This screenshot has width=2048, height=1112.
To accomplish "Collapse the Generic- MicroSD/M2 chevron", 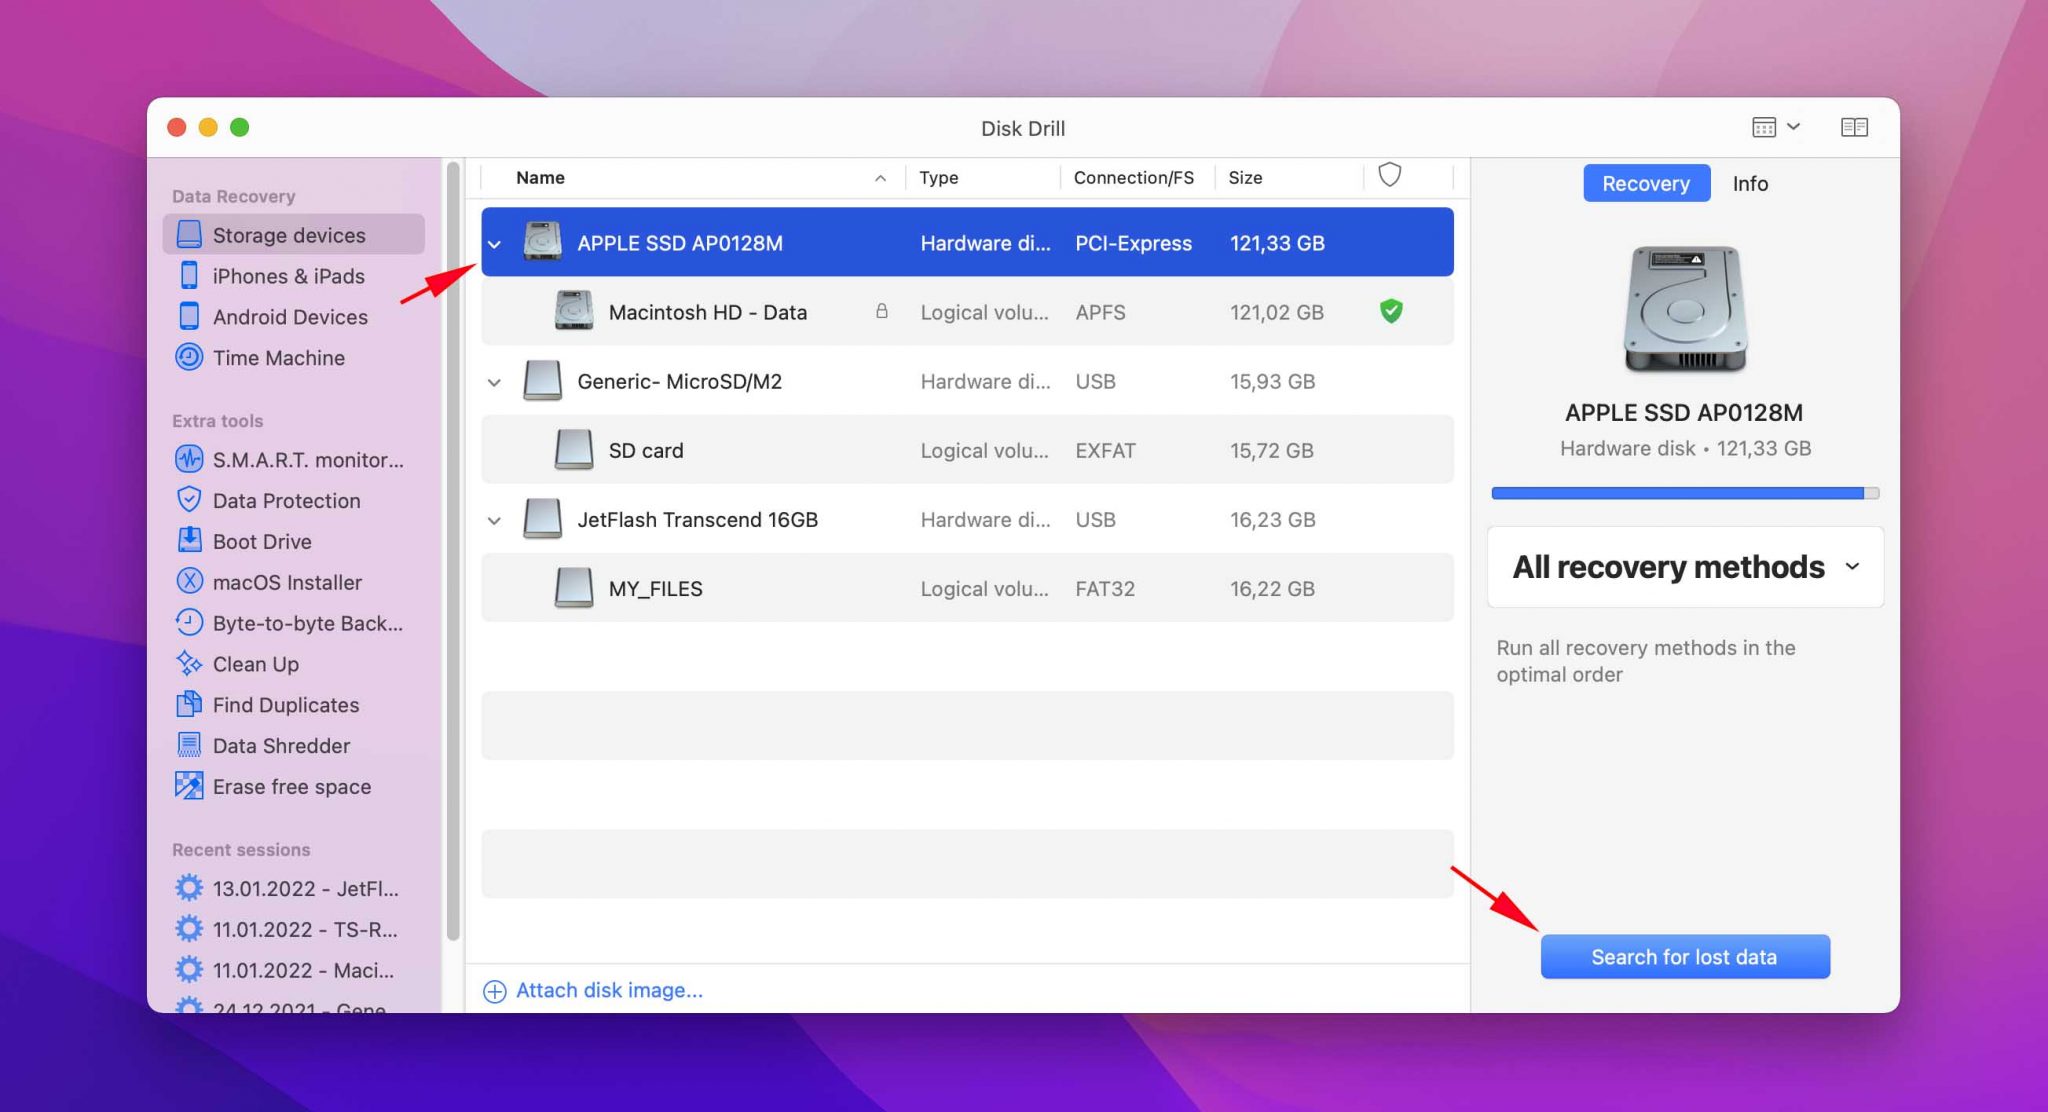I will (494, 382).
